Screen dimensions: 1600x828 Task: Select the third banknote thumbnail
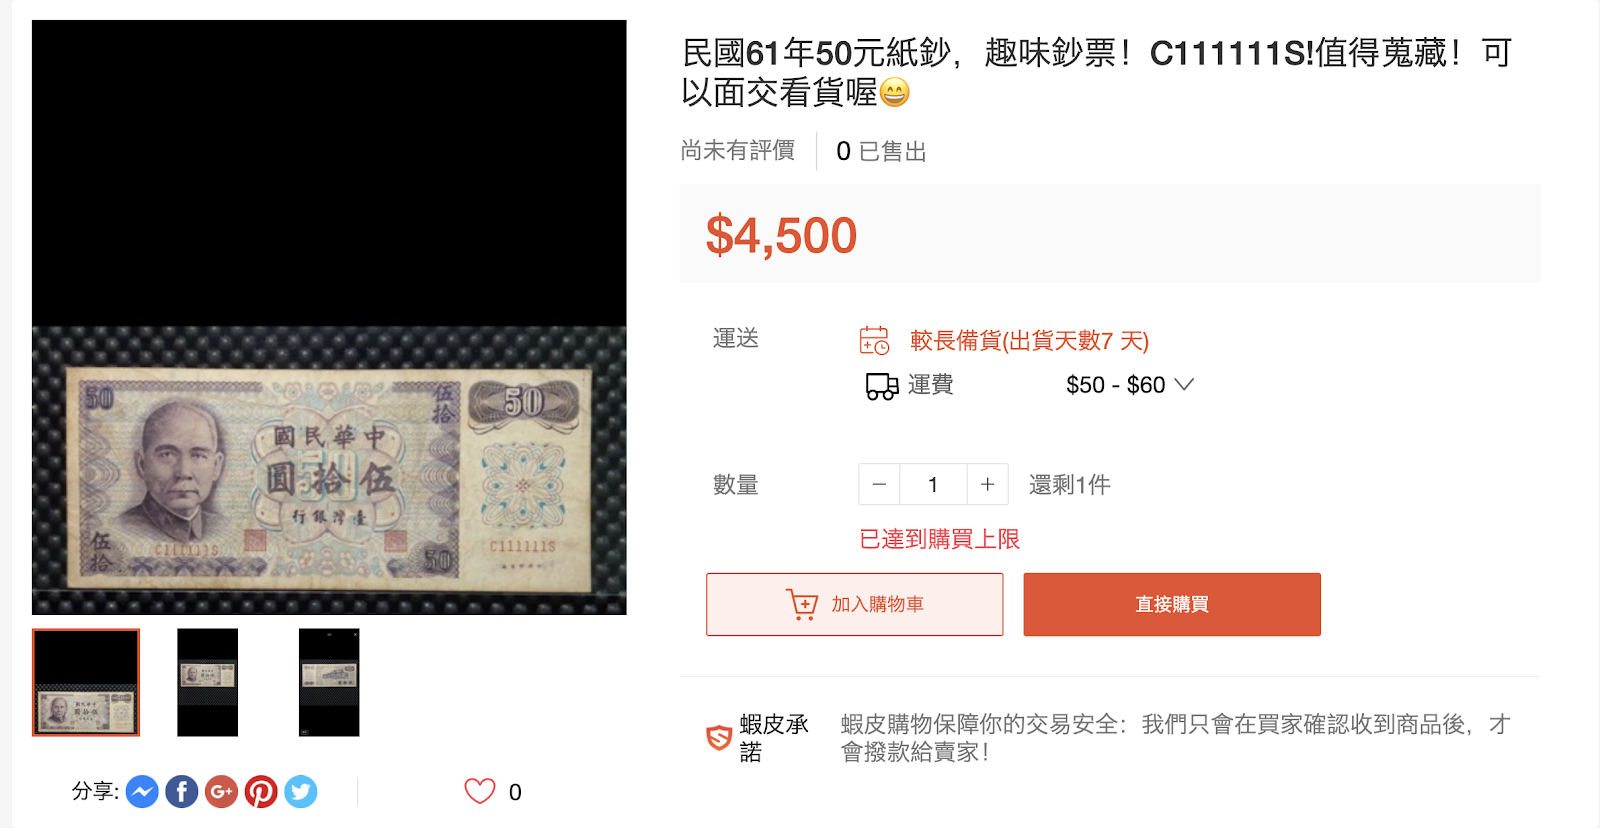pos(329,683)
